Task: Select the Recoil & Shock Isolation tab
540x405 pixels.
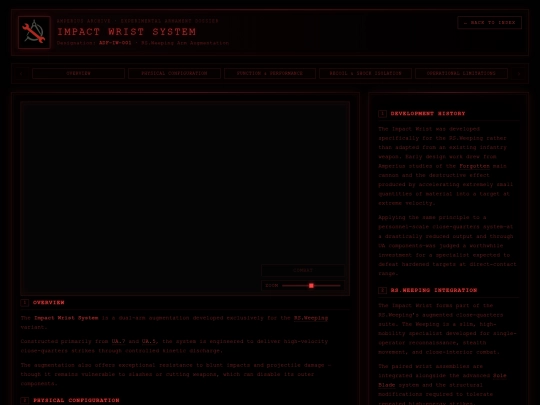Action: (365, 73)
